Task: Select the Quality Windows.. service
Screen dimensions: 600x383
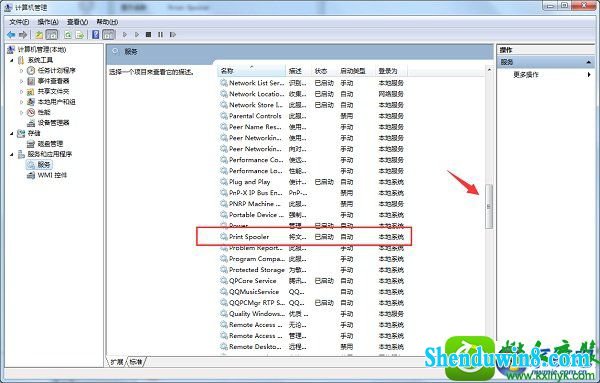Action: [312, 314]
